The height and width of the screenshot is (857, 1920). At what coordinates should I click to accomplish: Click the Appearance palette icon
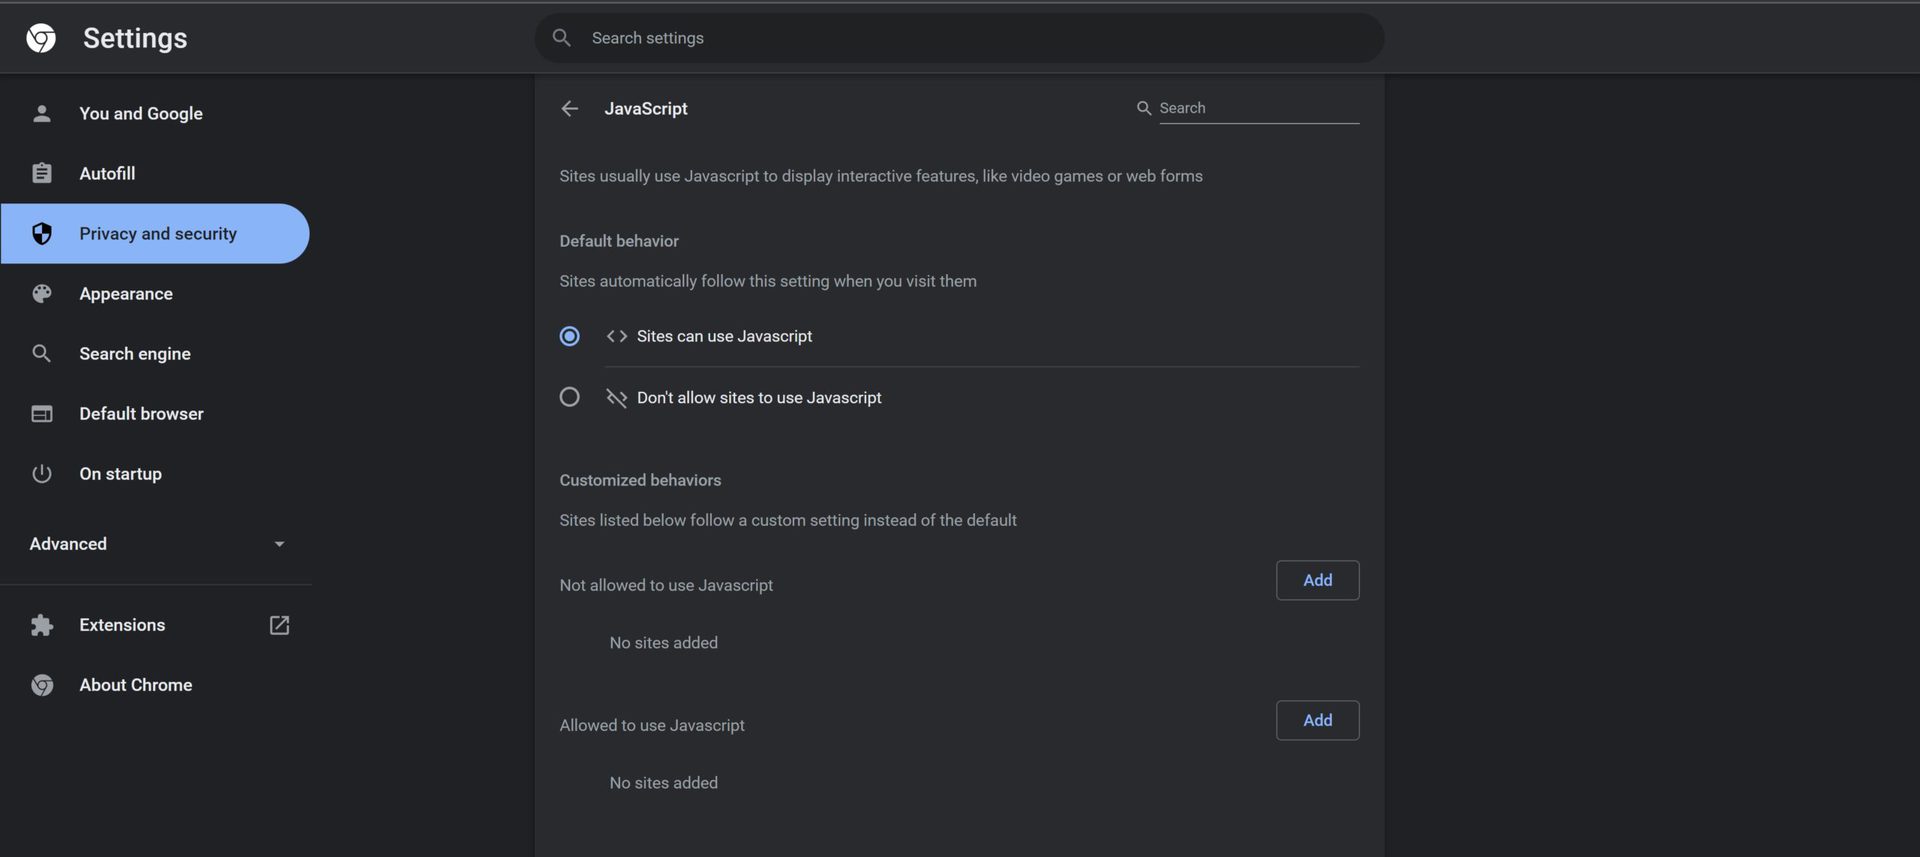41,293
